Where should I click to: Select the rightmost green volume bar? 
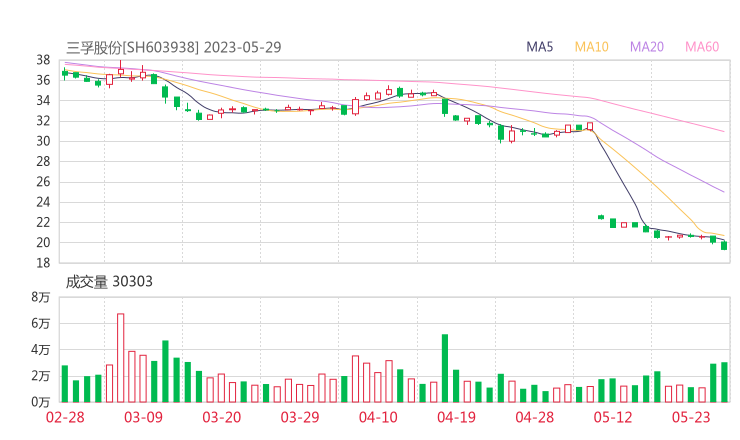click(x=724, y=382)
